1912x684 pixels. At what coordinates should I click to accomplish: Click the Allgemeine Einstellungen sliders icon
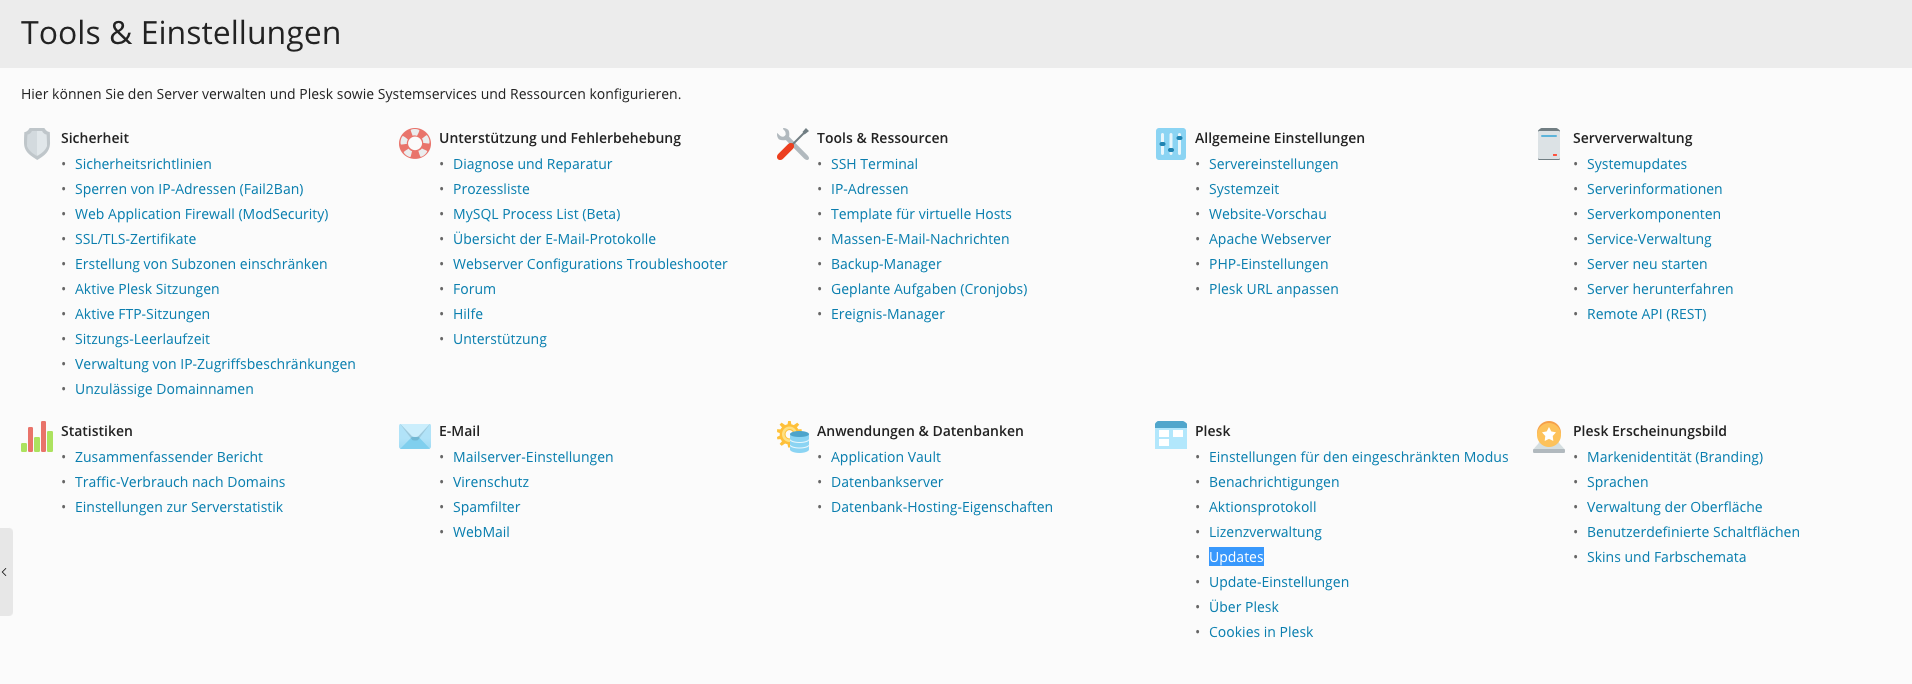point(1171,144)
